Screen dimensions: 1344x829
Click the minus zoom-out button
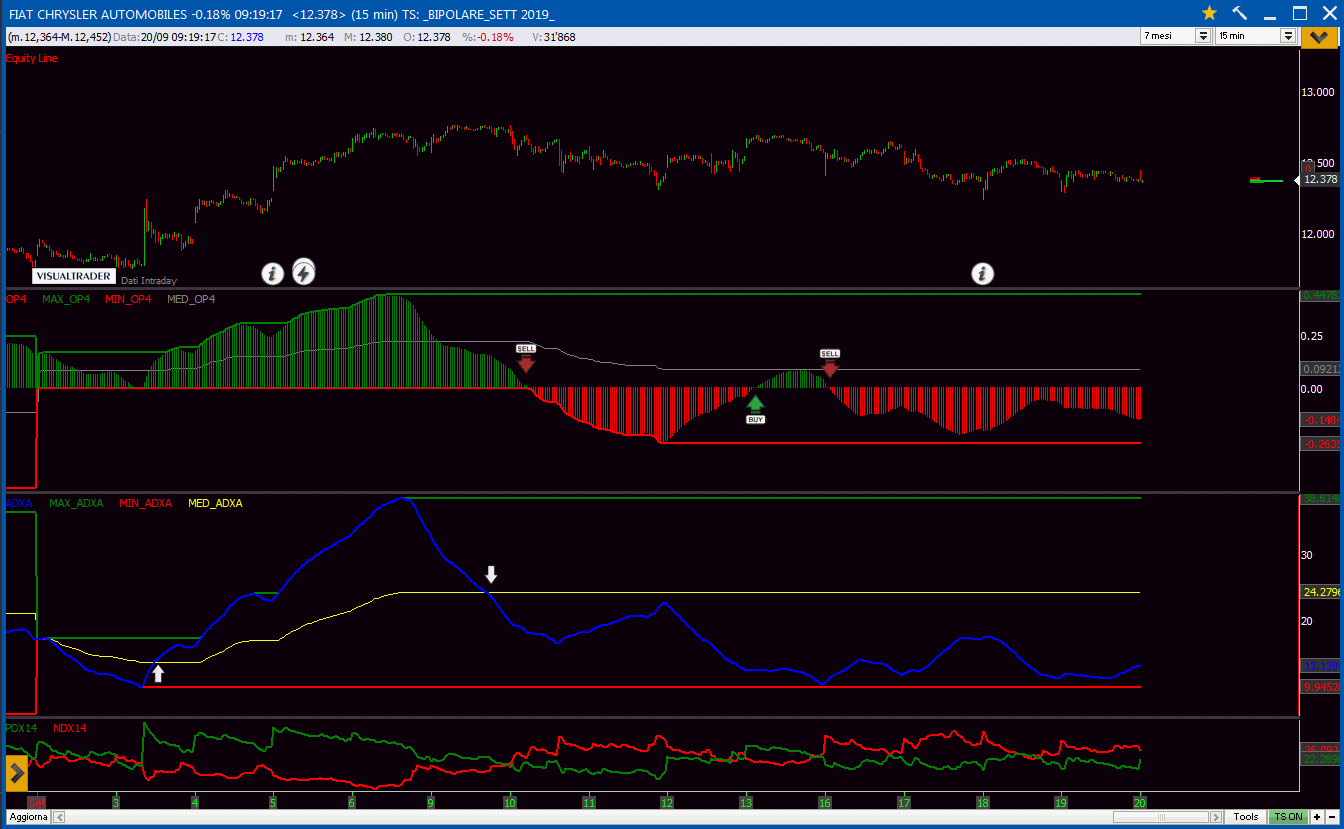(1331, 817)
